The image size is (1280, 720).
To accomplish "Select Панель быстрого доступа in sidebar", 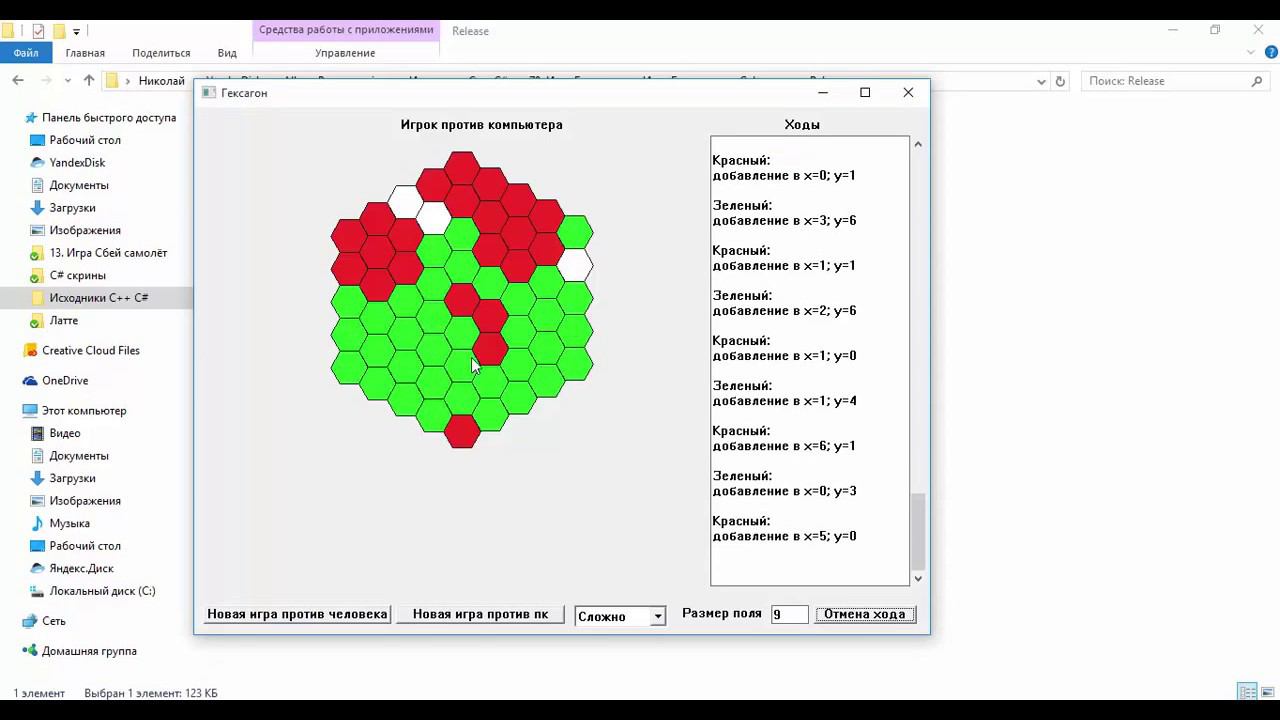I will 109,117.
